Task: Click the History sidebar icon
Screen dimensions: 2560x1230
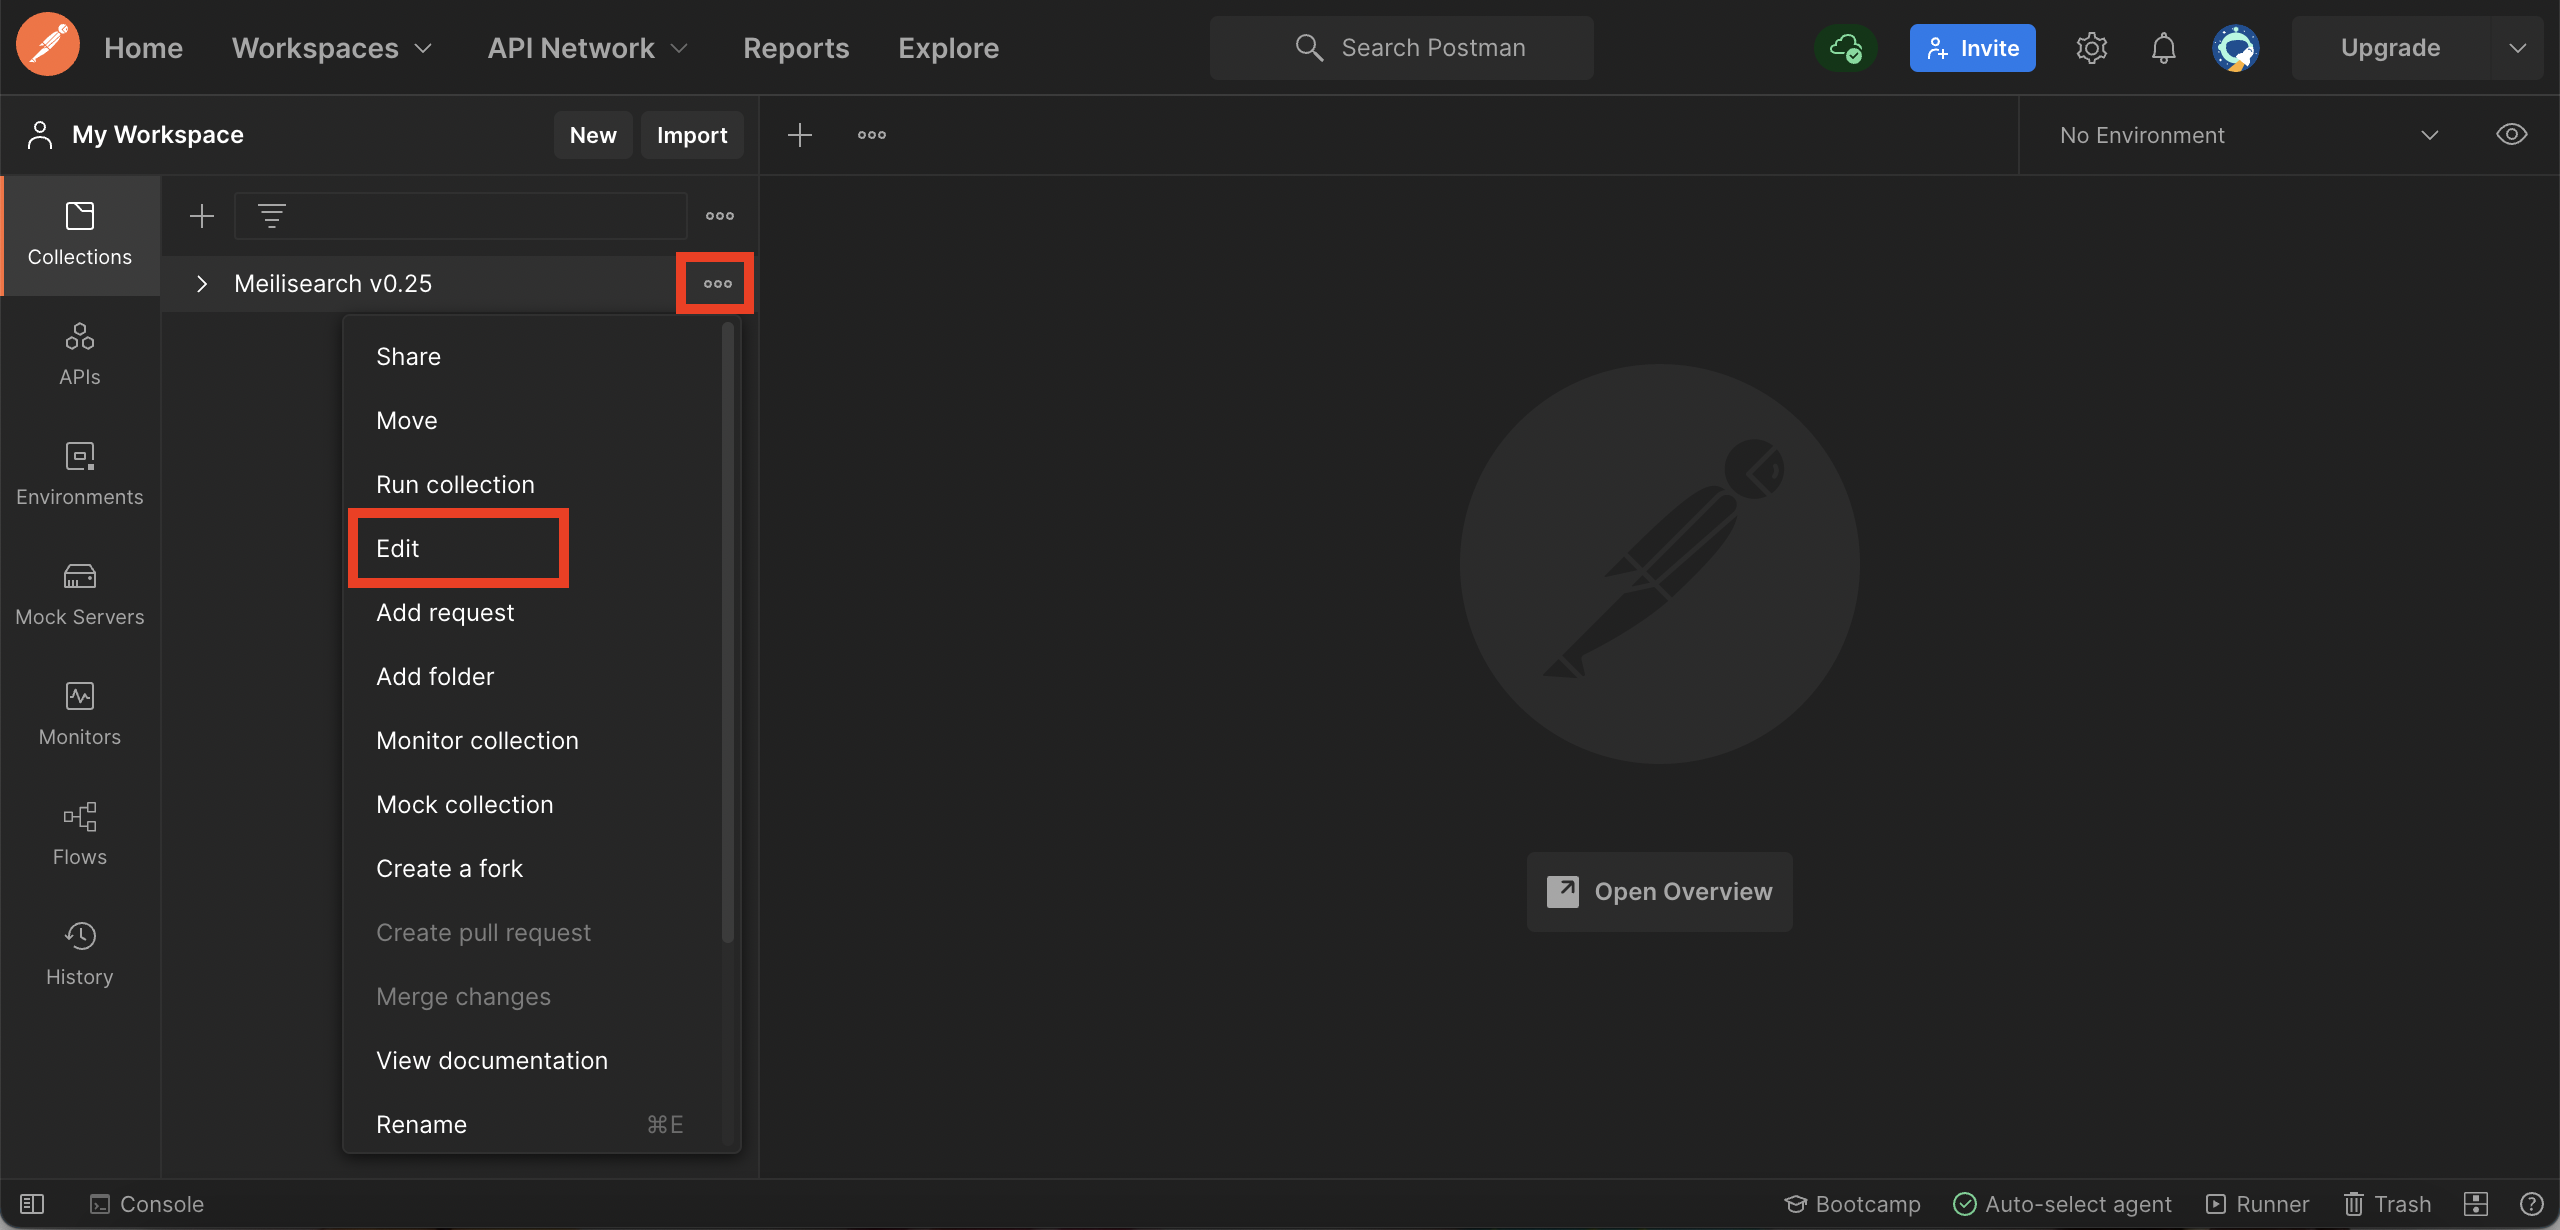Action: tap(78, 952)
